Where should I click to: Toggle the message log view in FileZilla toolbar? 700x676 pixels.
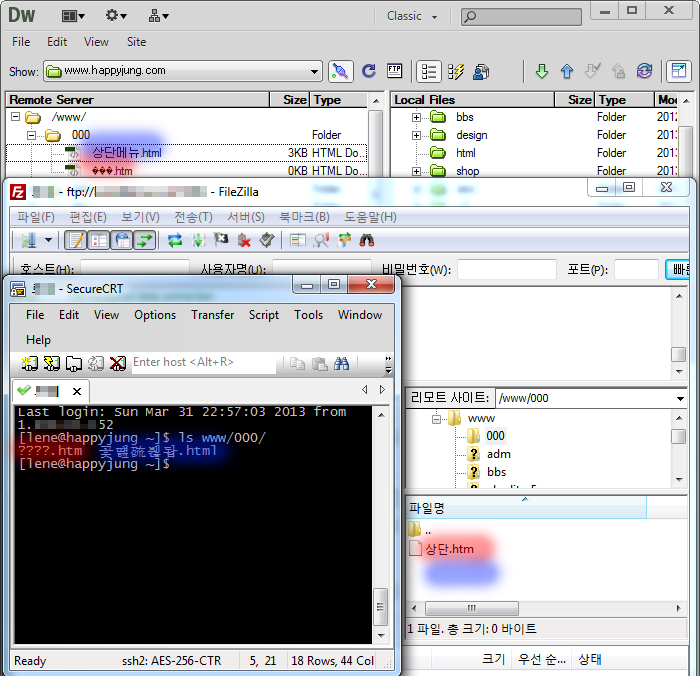coord(75,240)
